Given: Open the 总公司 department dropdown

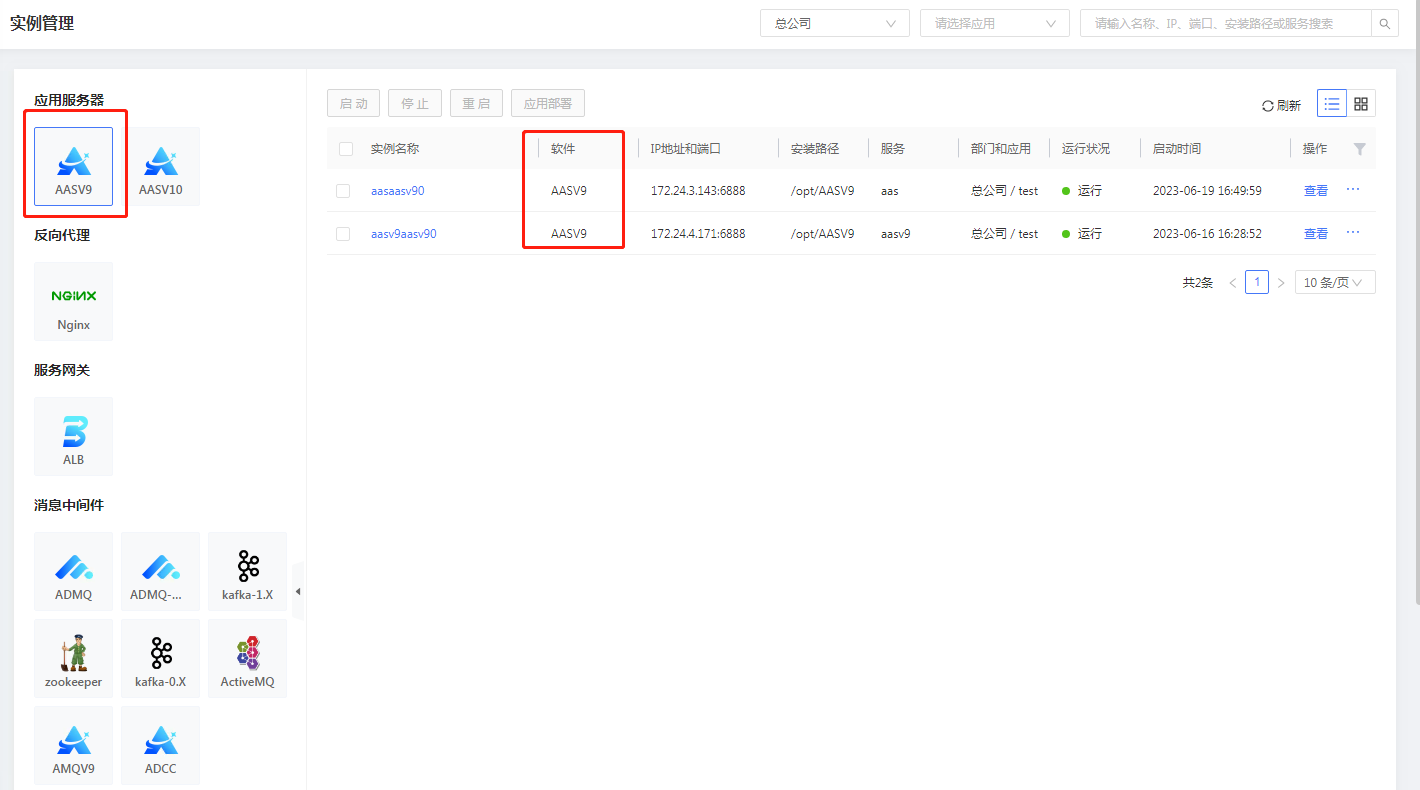Looking at the screenshot, I should [835, 23].
